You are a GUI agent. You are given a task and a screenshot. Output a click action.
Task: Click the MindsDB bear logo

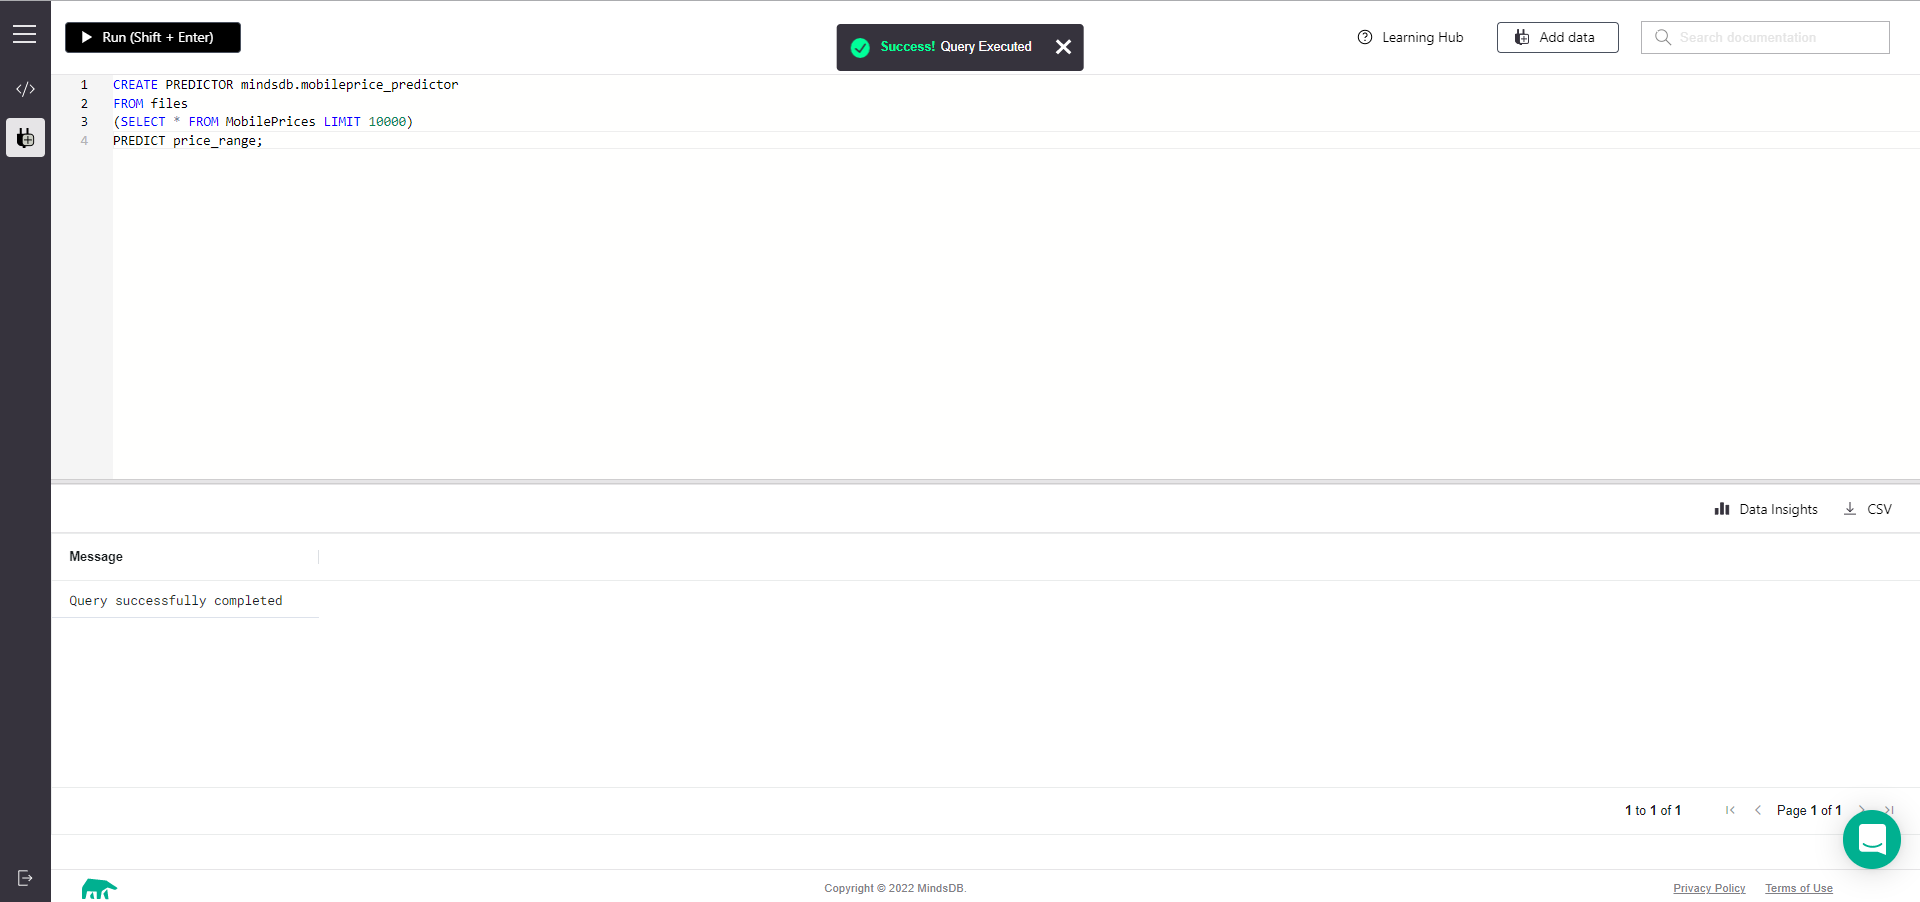pos(99,889)
